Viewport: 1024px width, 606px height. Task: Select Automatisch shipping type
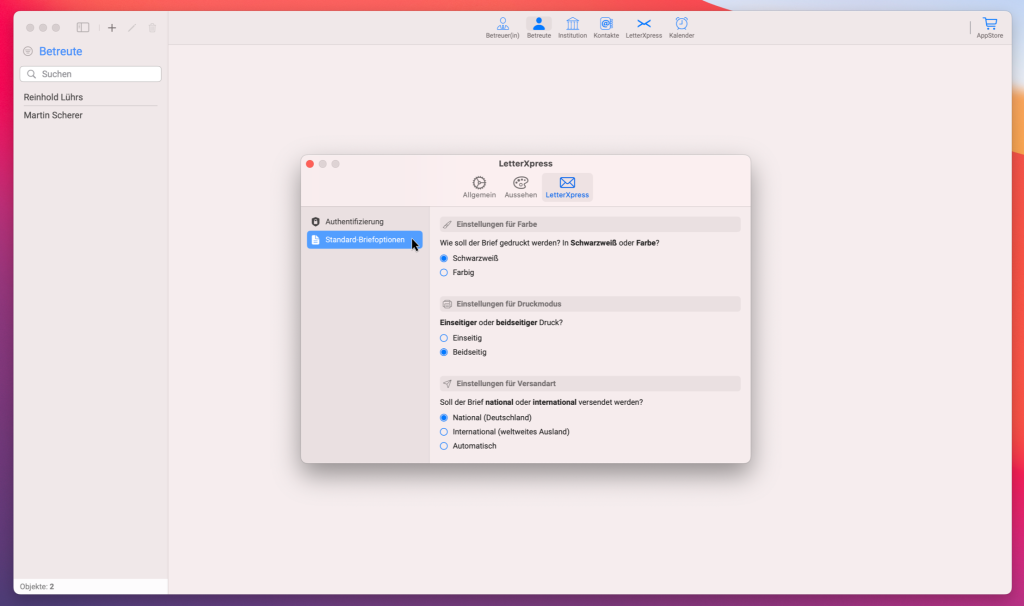(444, 447)
